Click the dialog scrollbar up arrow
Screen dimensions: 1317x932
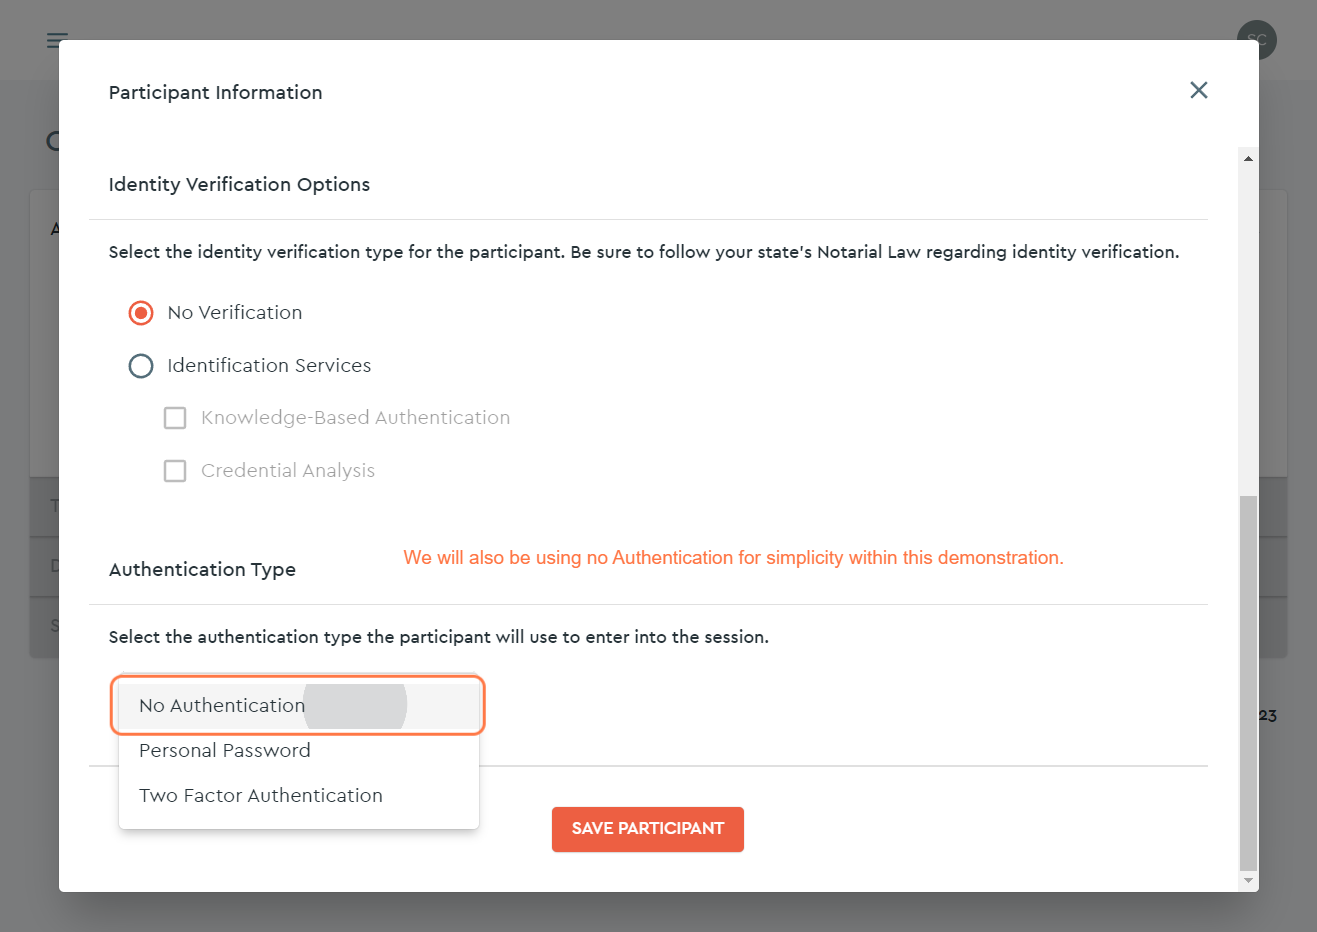click(x=1248, y=158)
